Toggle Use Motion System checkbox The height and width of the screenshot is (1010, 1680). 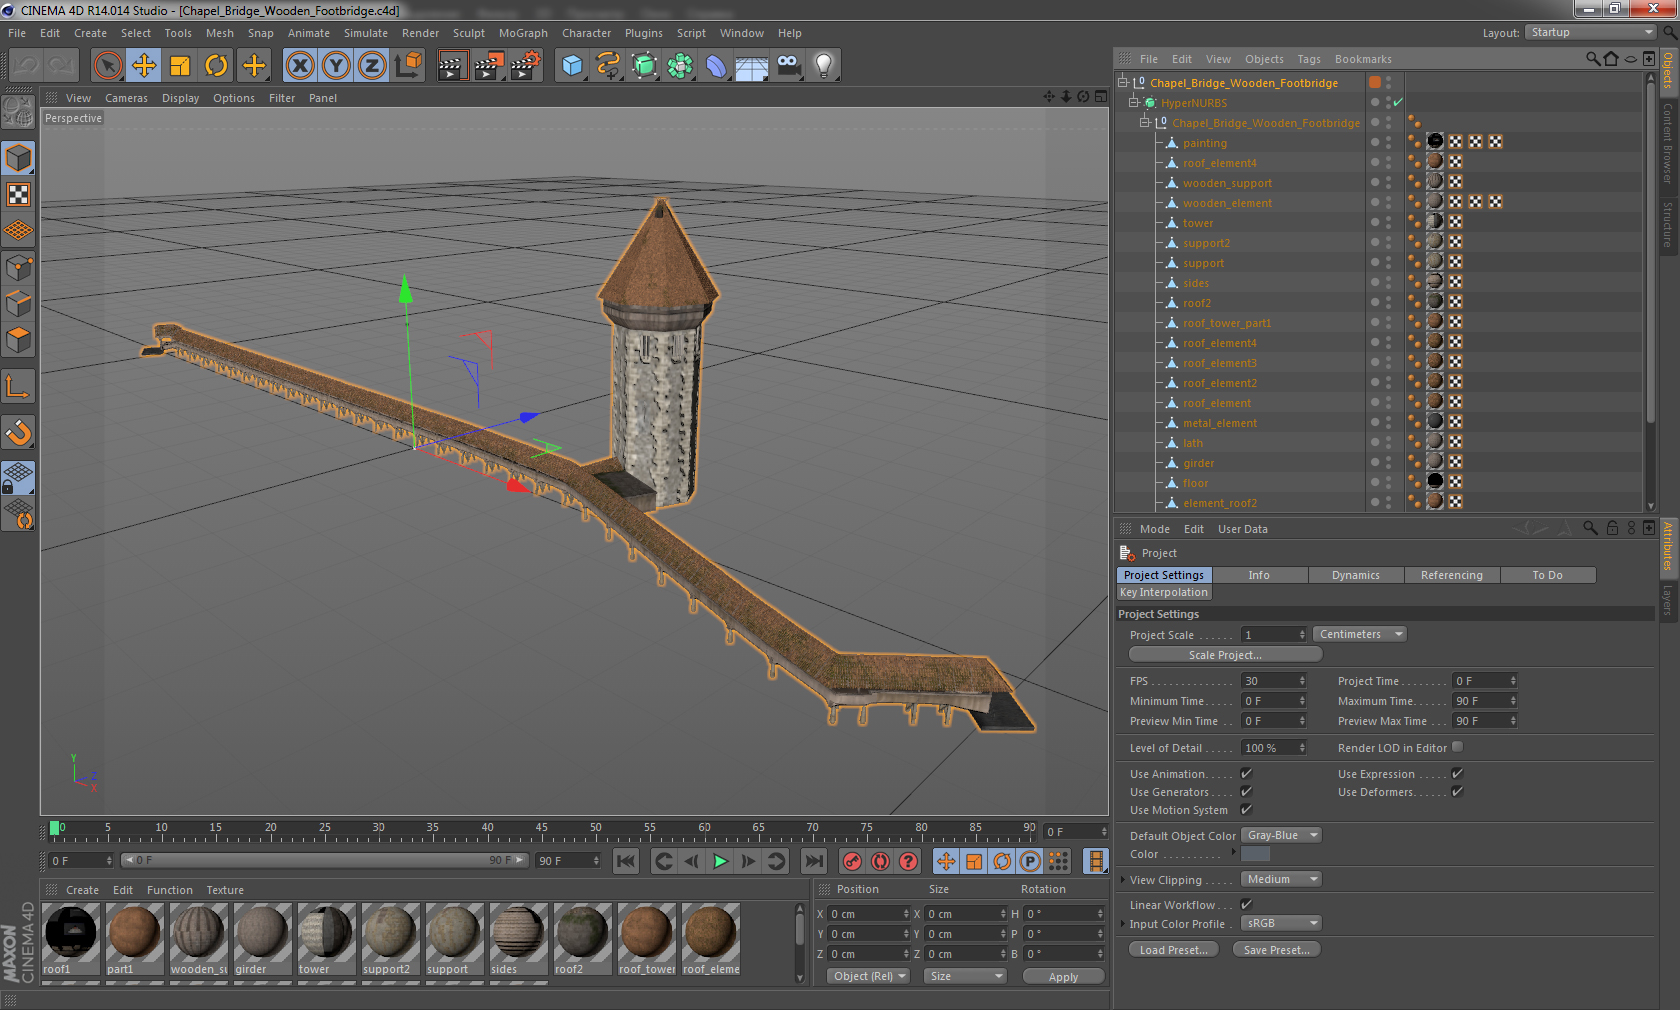1247,809
